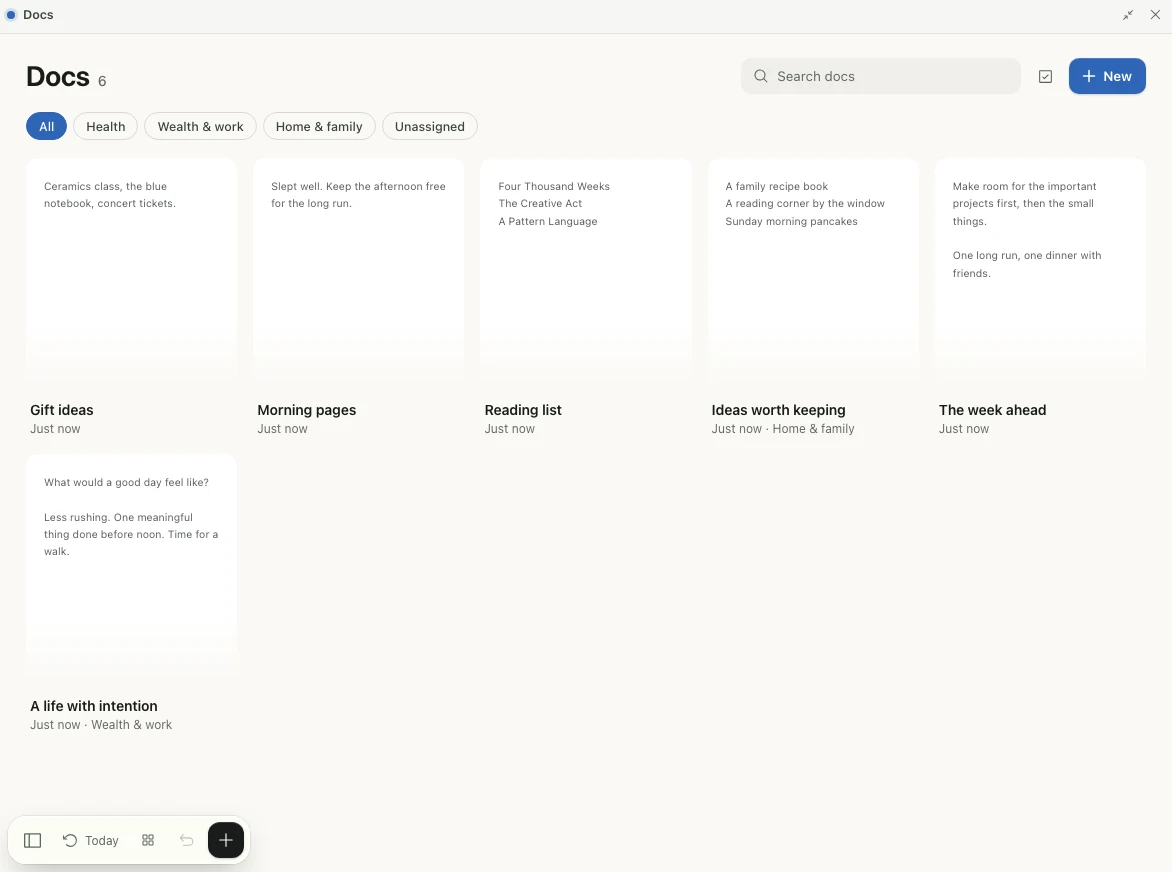The image size is (1172, 872).
Task: Select the All filter tab
Action: click(46, 126)
